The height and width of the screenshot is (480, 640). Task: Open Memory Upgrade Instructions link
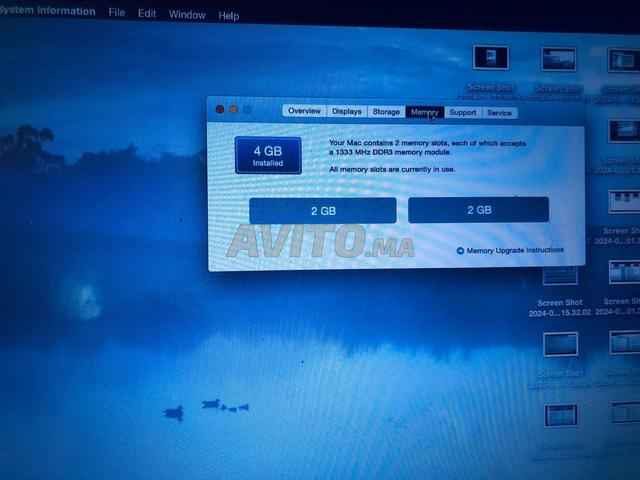(x=515, y=250)
